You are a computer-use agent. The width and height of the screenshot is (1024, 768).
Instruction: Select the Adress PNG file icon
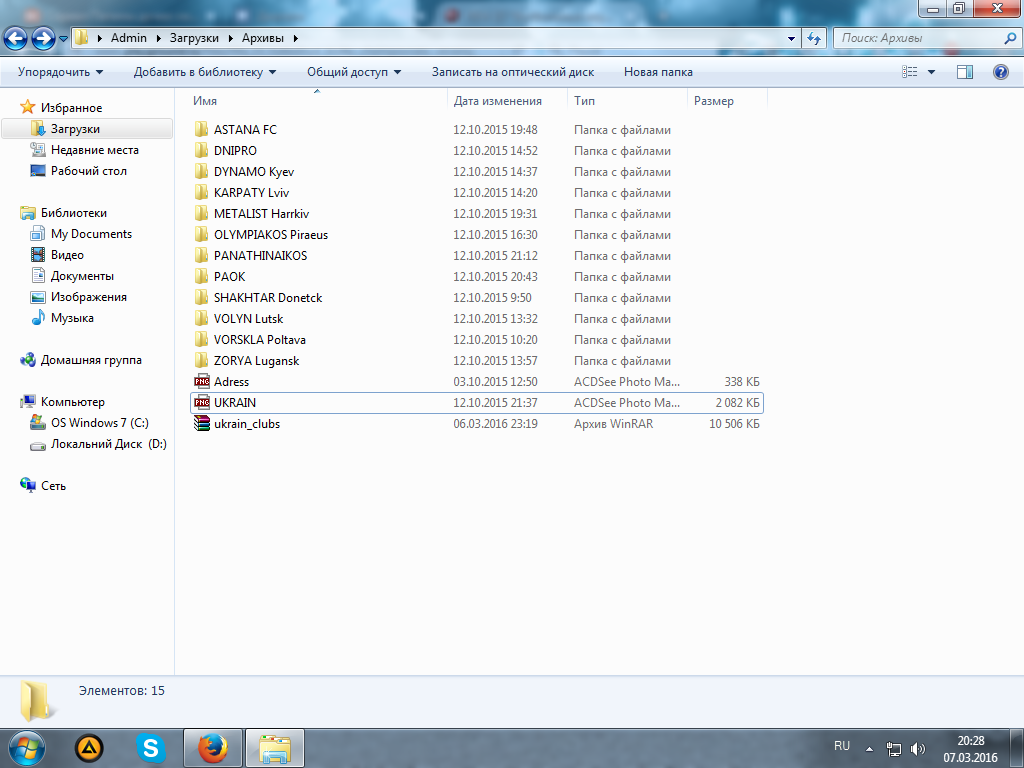click(x=202, y=381)
